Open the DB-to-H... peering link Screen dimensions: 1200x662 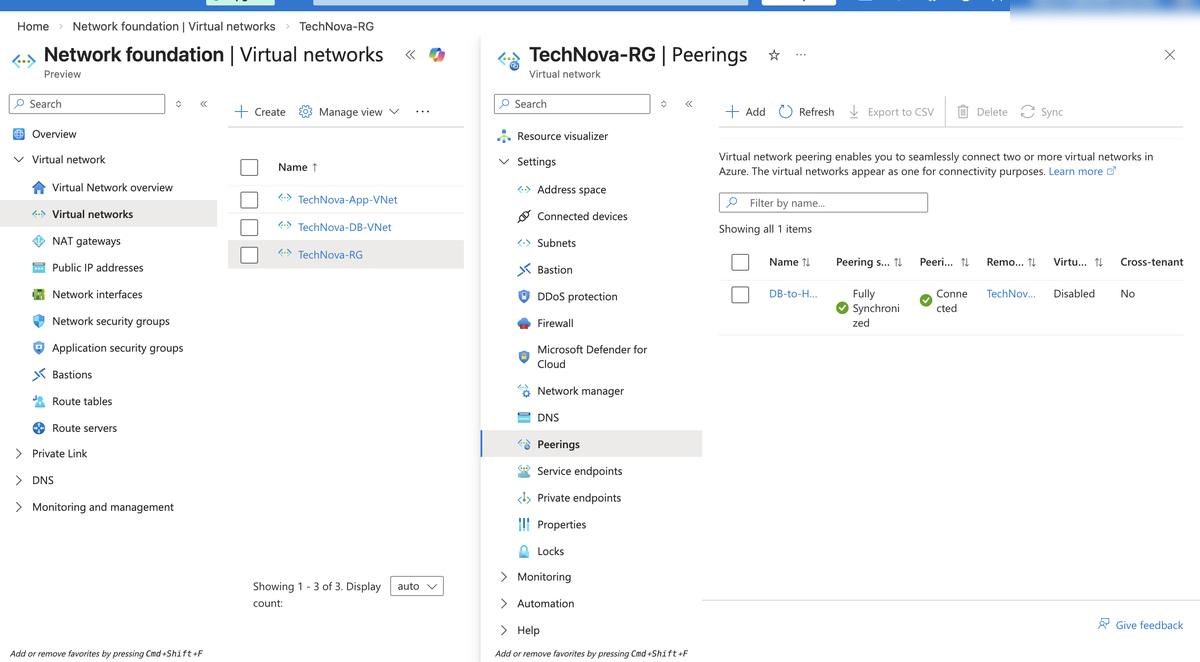(x=793, y=294)
